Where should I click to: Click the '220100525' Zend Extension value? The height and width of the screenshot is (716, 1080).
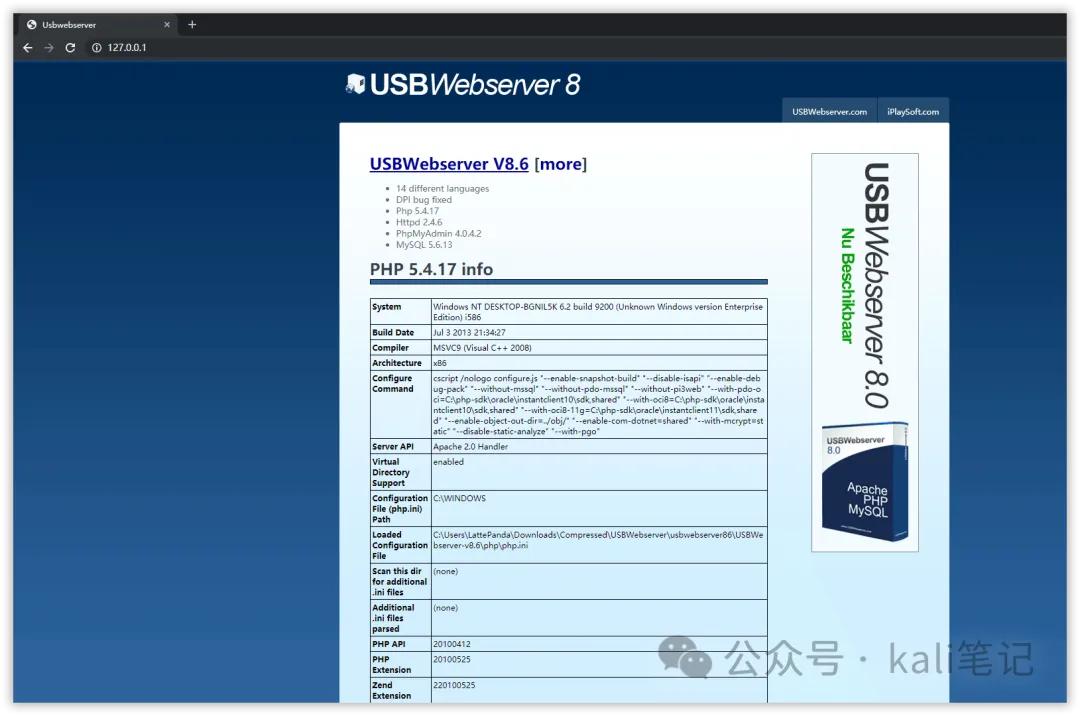click(454, 686)
